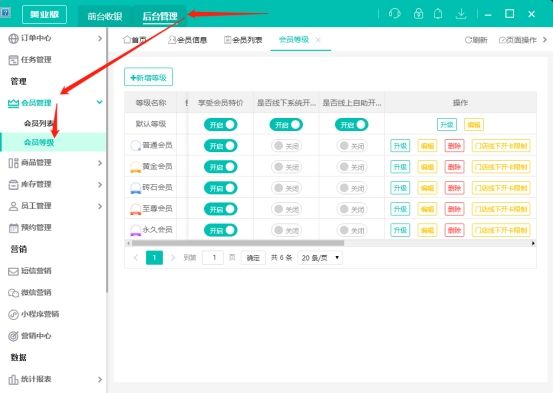The image size is (553, 393).
Task: Click the arrow right of 页面操作
Action: tap(545, 40)
